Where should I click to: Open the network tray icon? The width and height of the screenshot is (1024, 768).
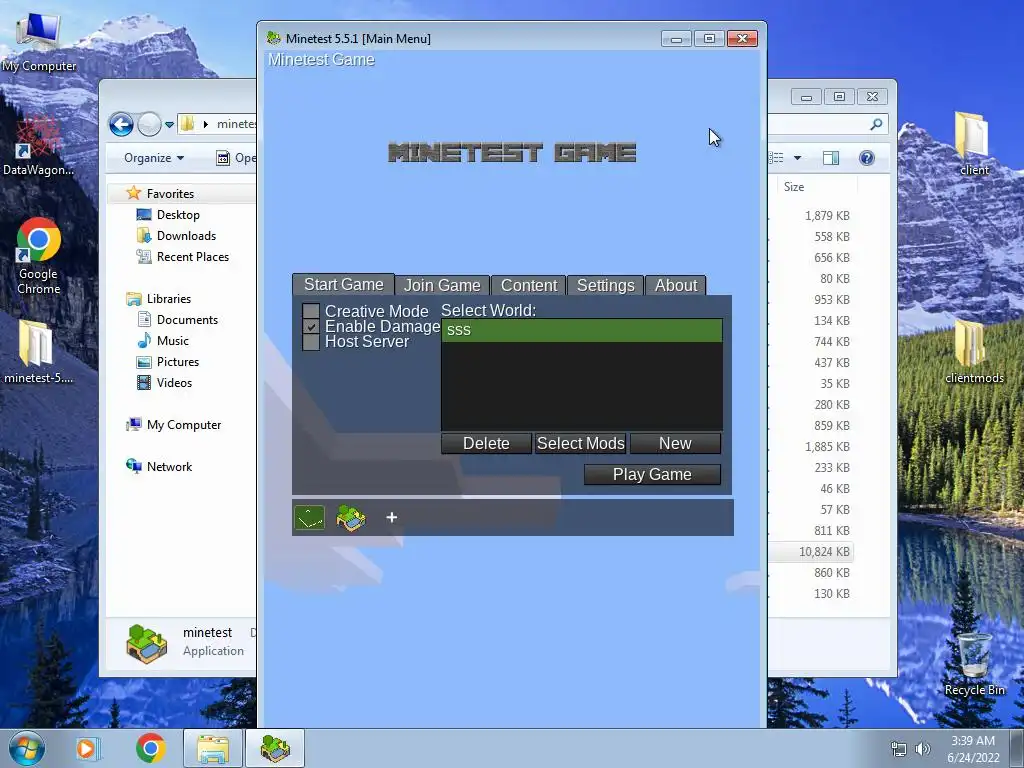899,749
